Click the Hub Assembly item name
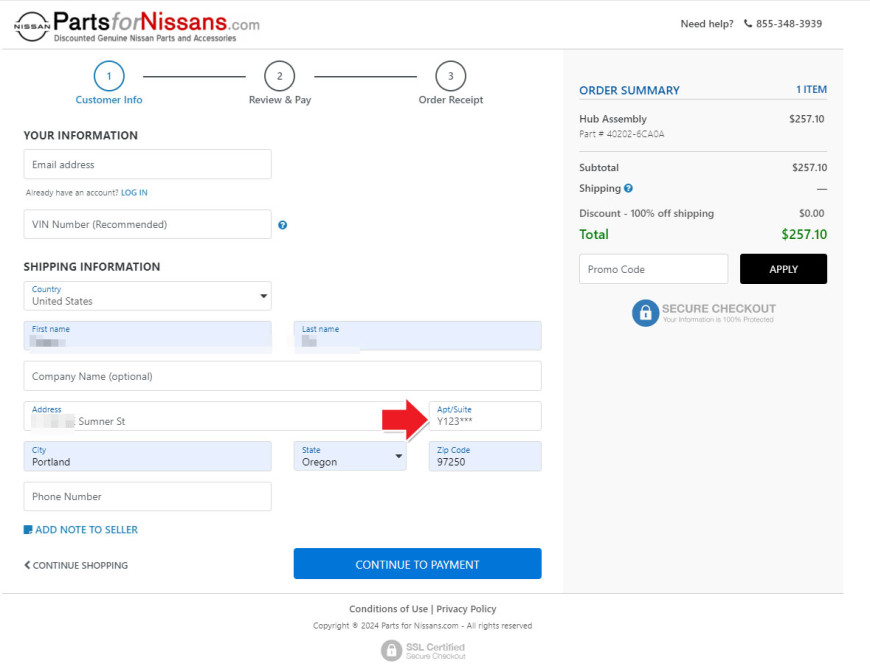870x672 pixels. pos(613,119)
